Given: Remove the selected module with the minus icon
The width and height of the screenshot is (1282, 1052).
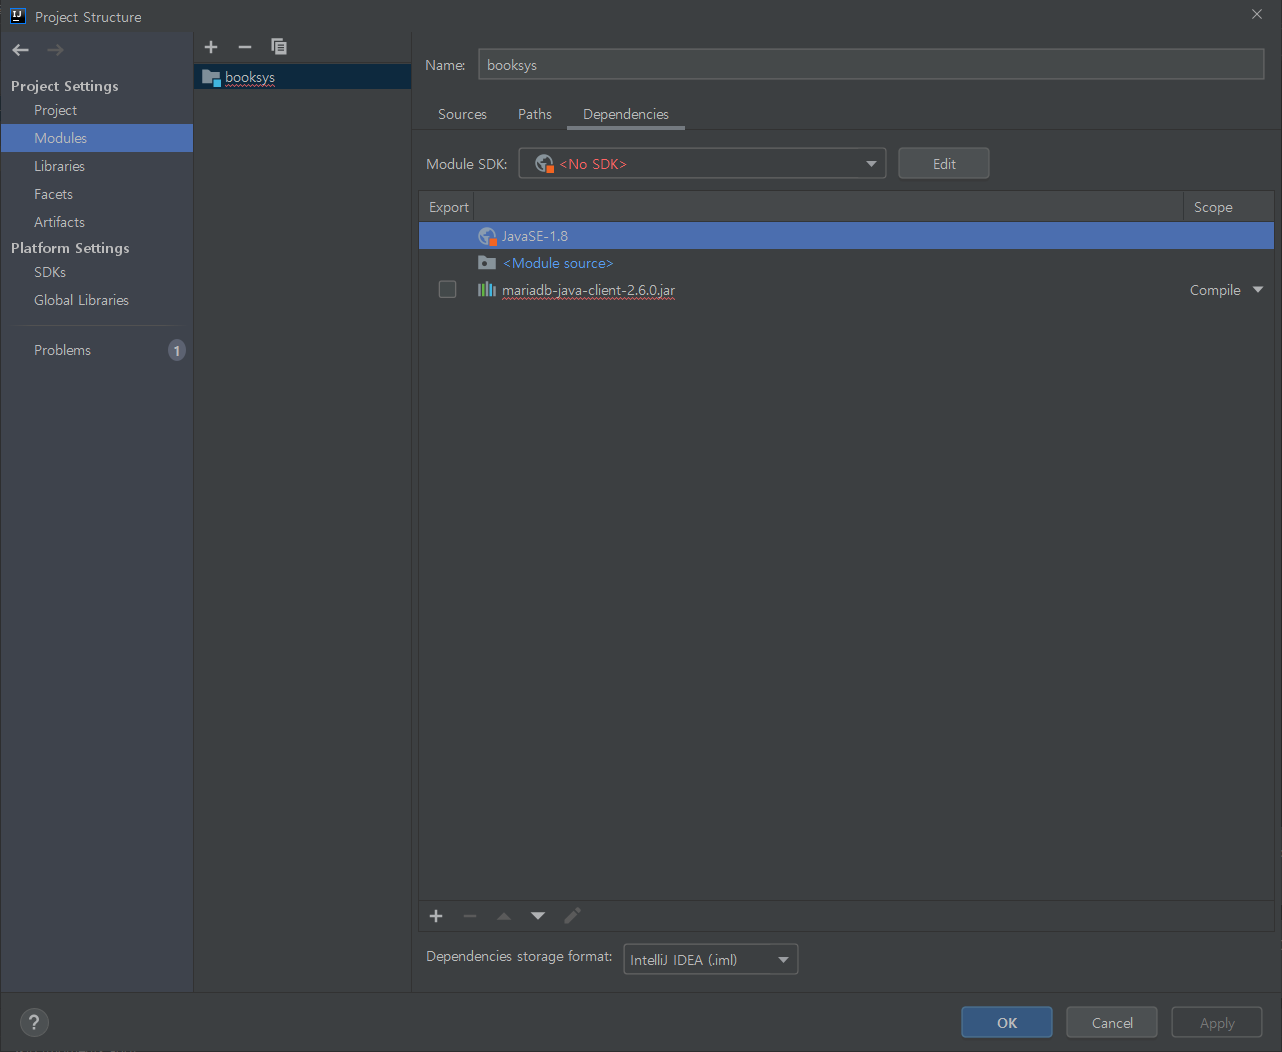Looking at the screenshot, I should point(245,47).
